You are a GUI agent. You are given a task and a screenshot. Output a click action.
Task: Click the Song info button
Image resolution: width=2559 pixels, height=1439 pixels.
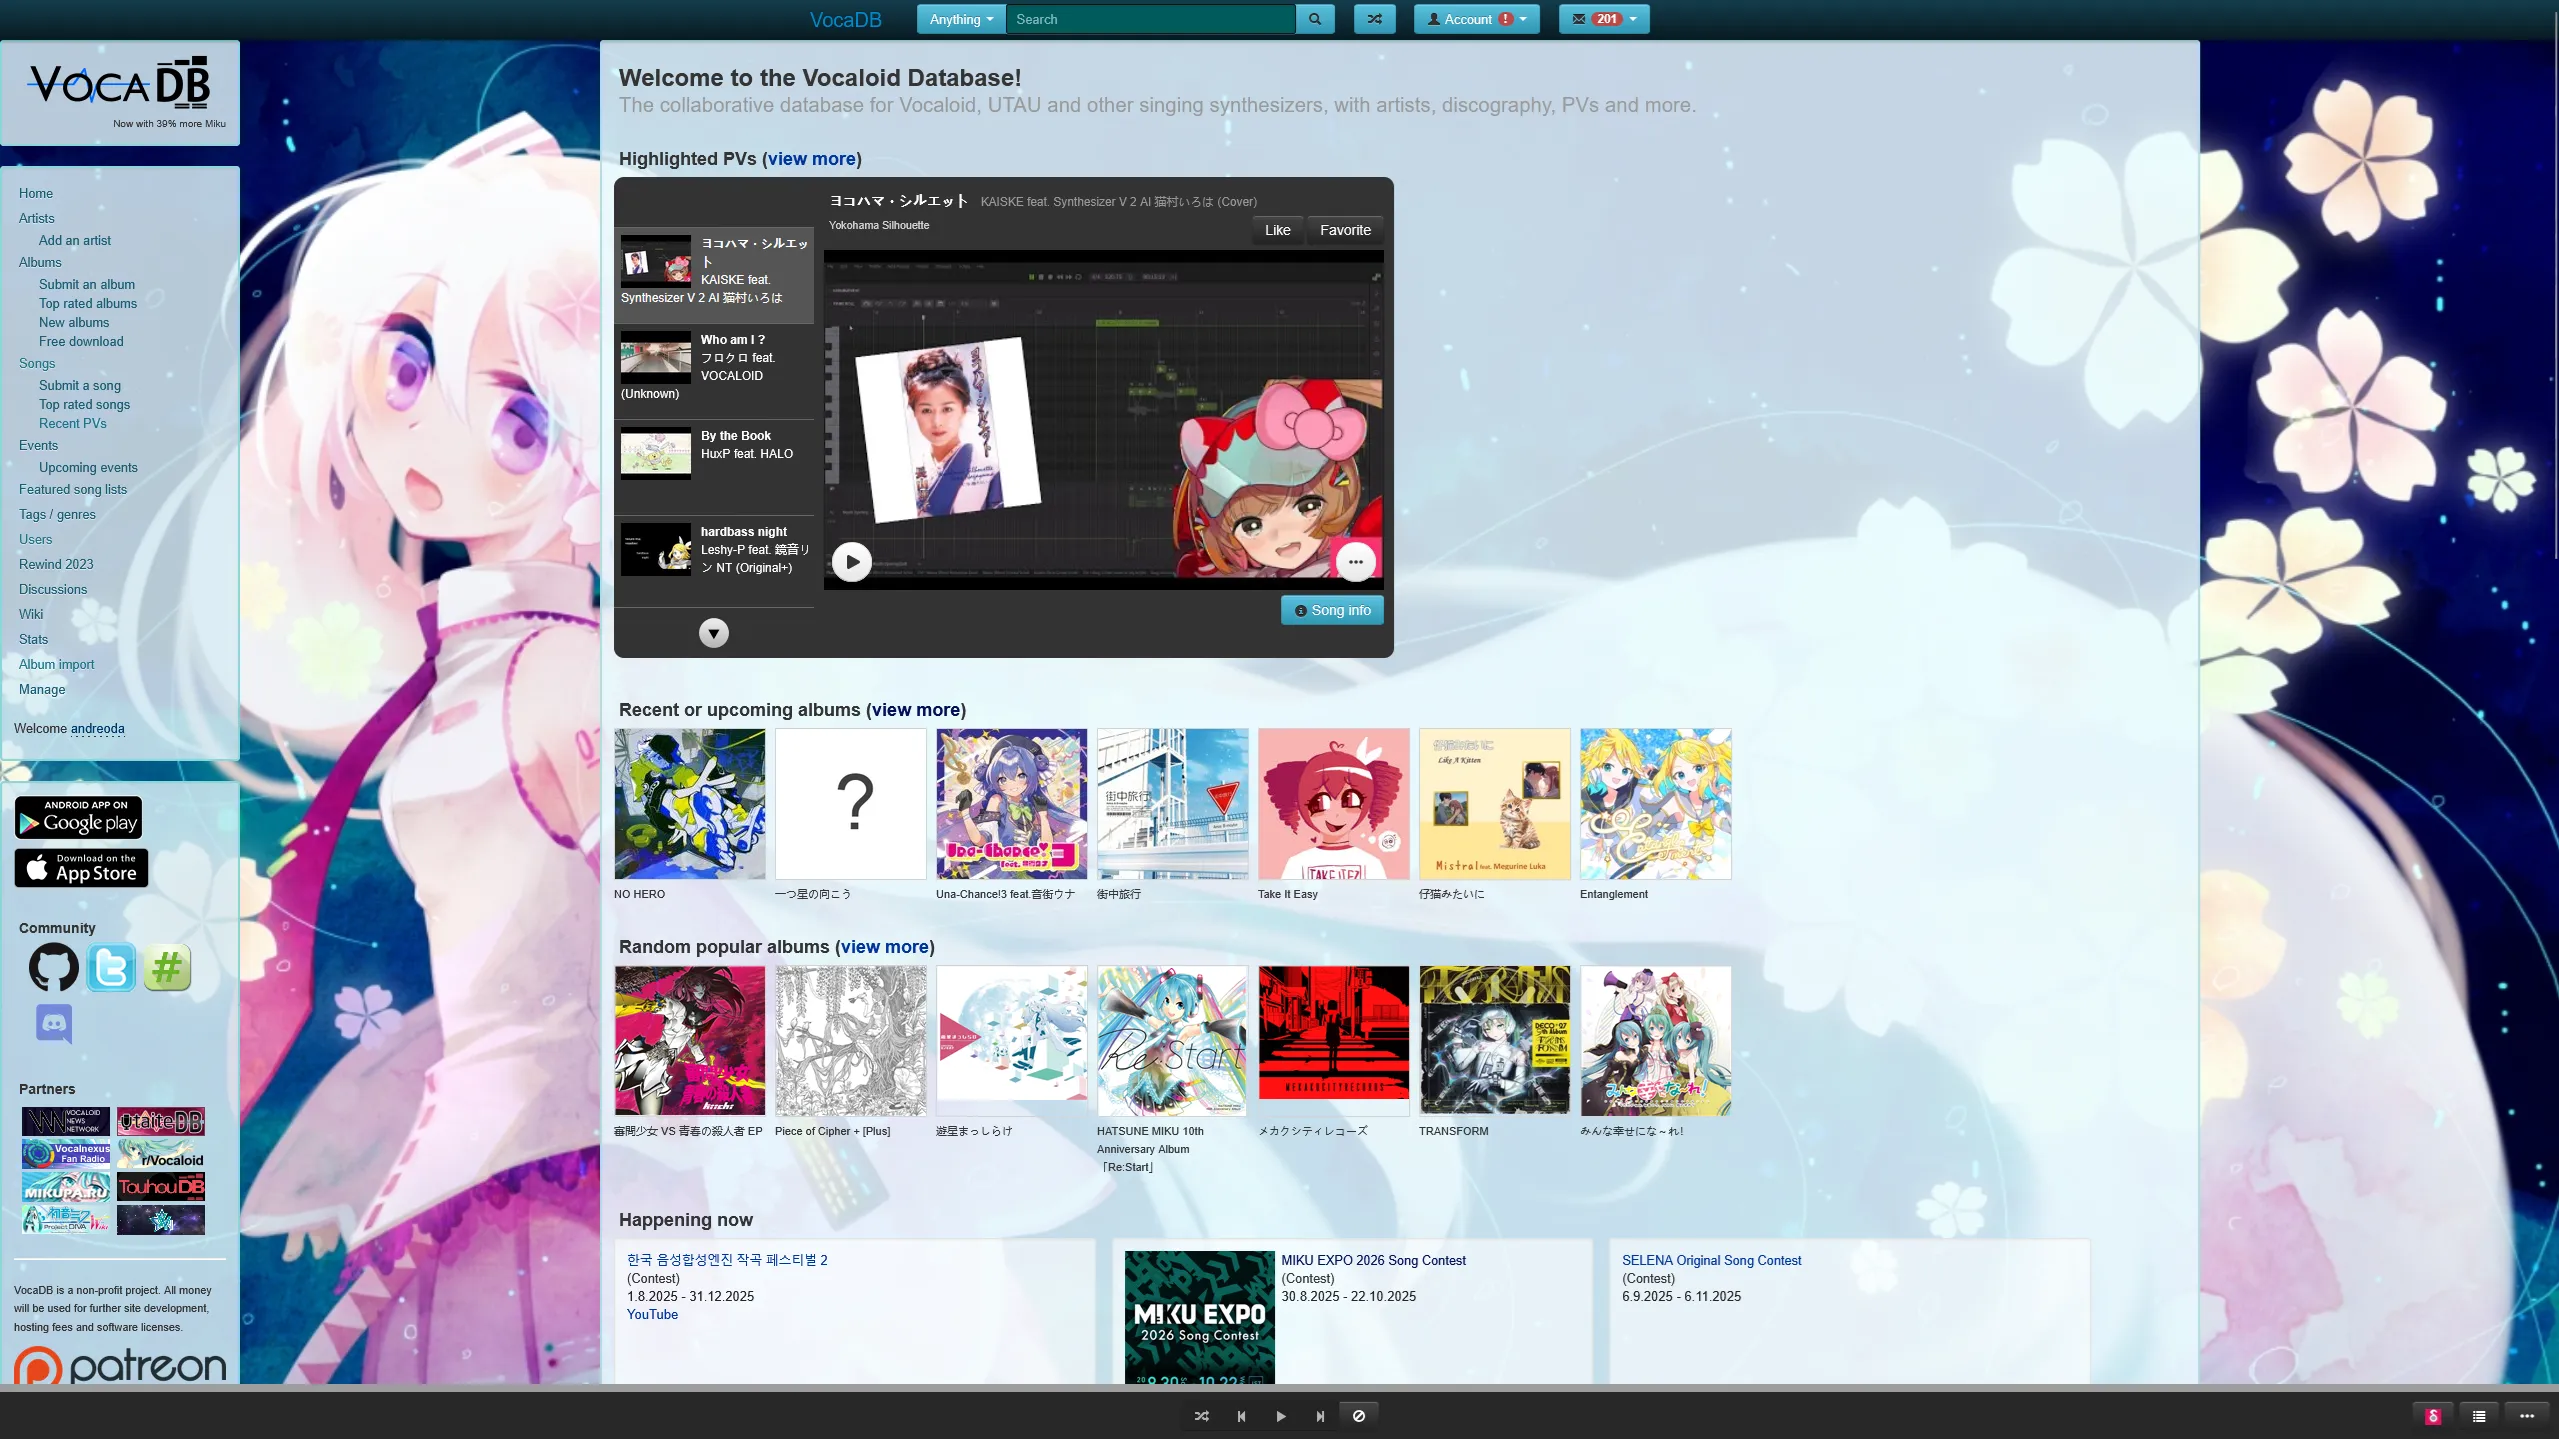(x=1331, y=610)
